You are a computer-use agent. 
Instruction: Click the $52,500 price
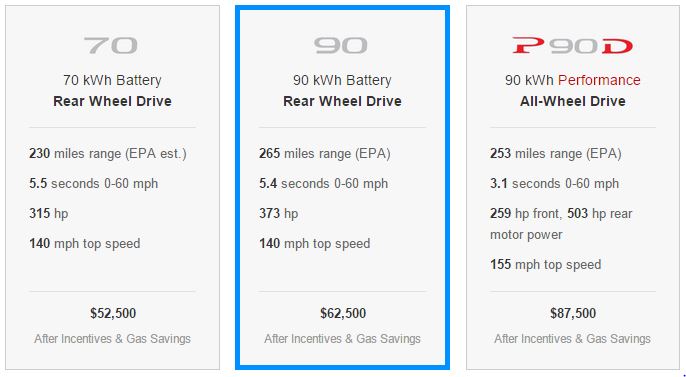113,313
